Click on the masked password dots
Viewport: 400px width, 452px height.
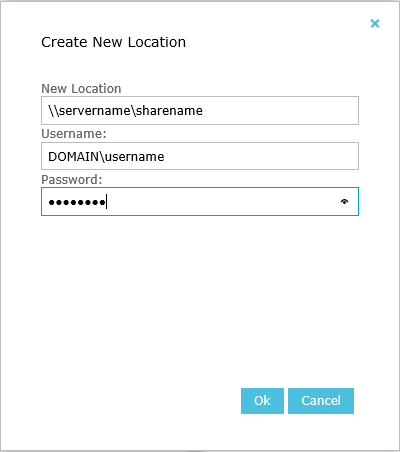77,202
